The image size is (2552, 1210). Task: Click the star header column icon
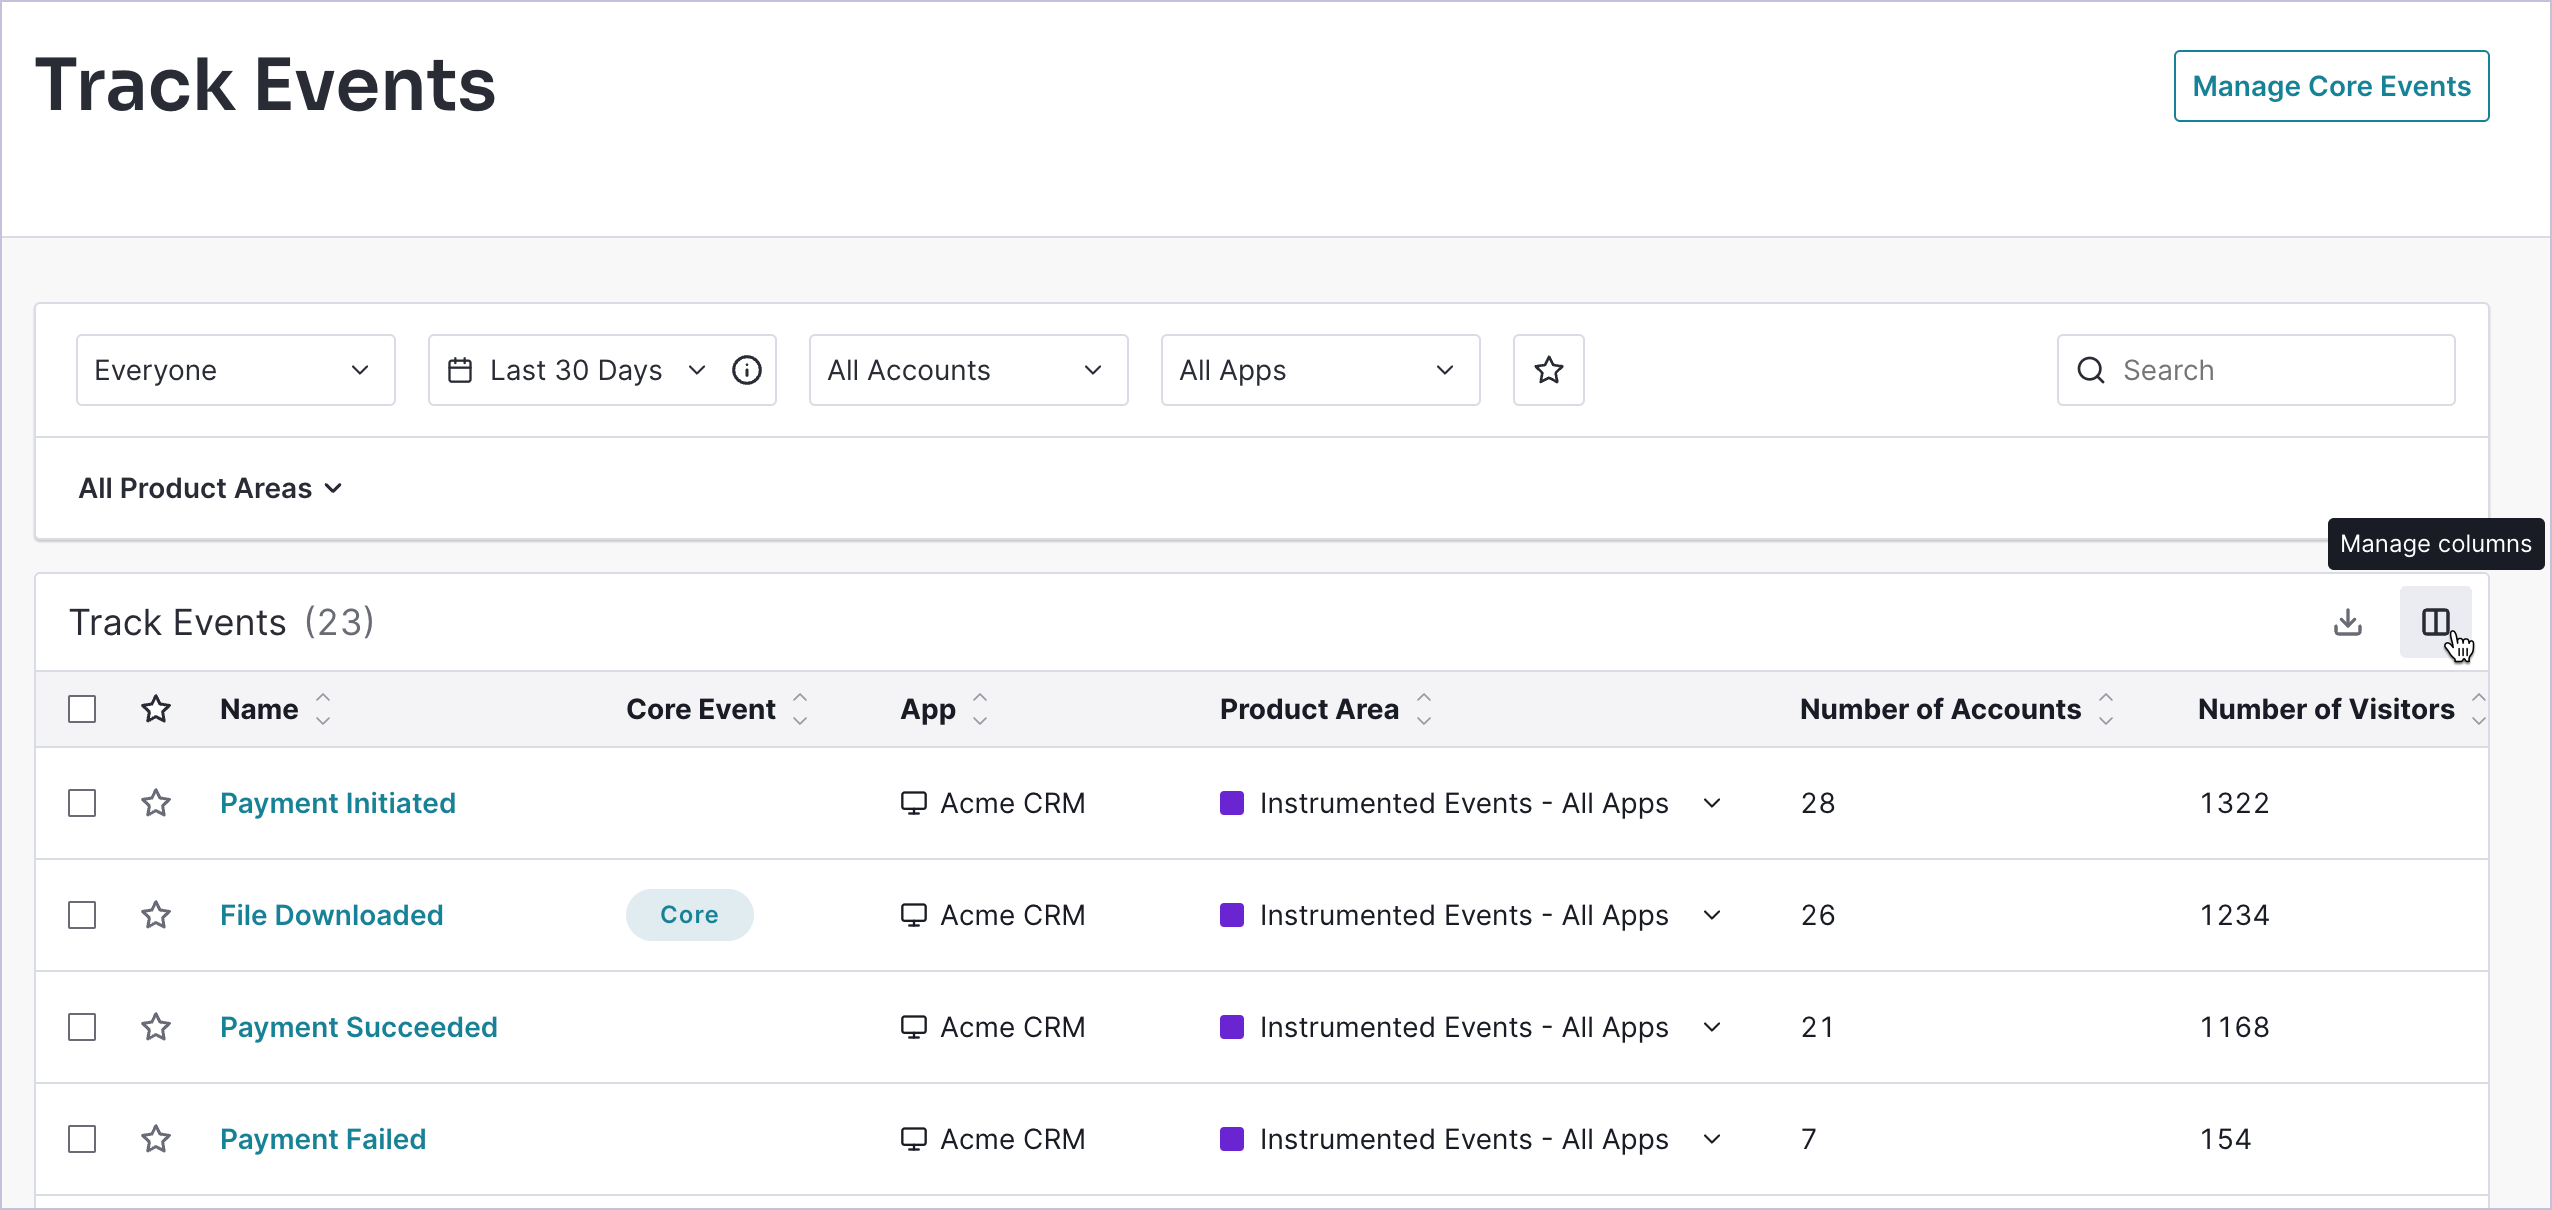[x=156, y=709]
